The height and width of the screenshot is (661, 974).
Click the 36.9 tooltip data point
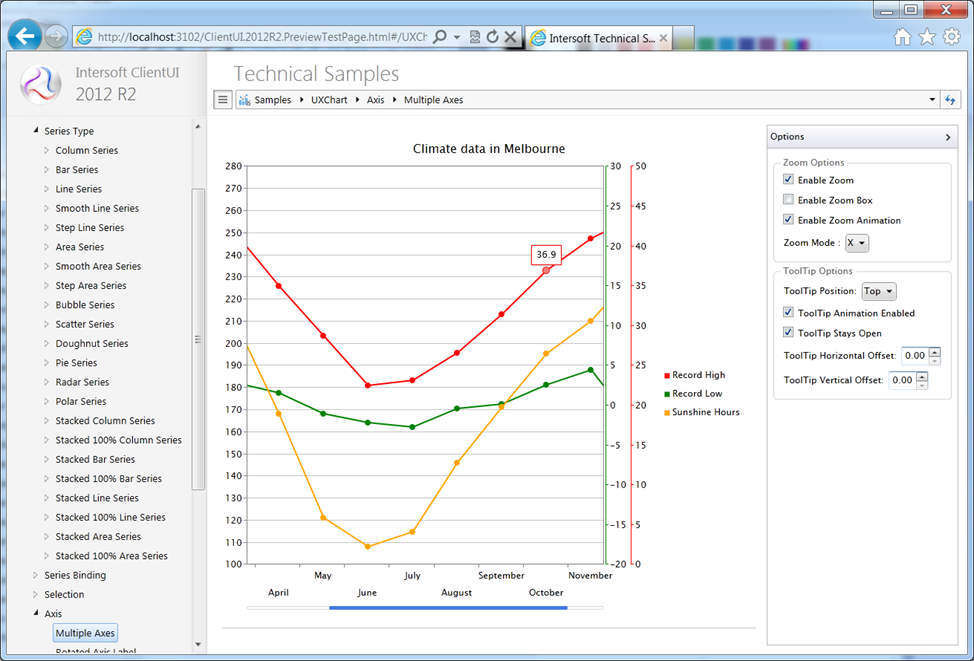[x=546, y=270]
